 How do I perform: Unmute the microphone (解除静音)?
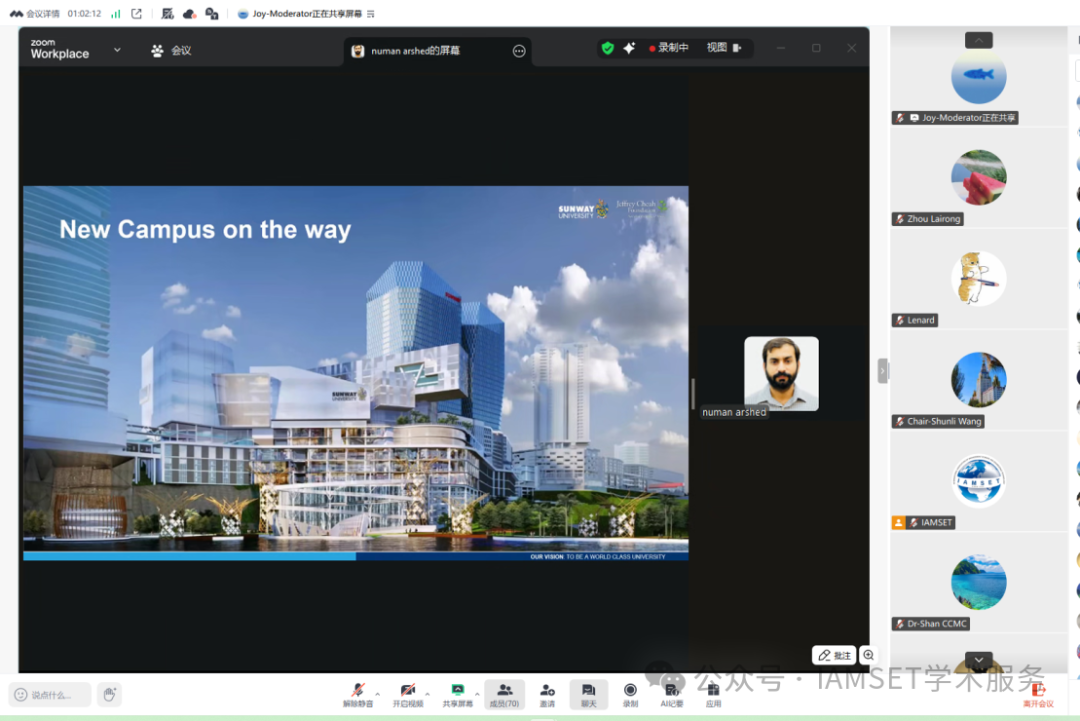pos(357,692)
